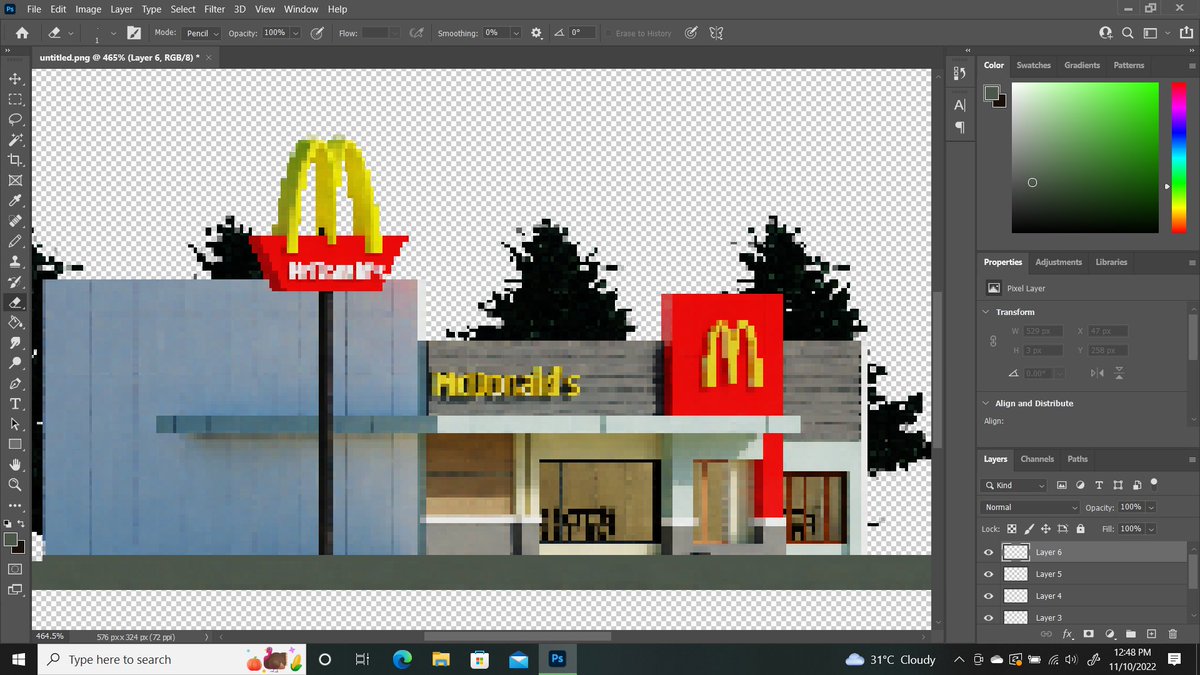Toggle Erase to History checkbox
This screenshot has width=1200, height=675.
pyautogui.click(x=608, y=33)
